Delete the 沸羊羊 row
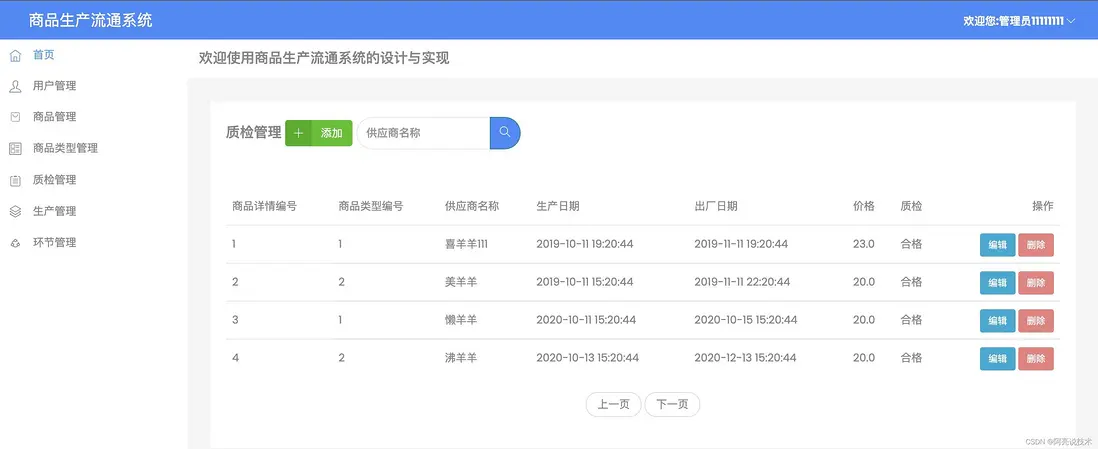This screenshot has width=1098, height=449. click(x=1036, y=358)
